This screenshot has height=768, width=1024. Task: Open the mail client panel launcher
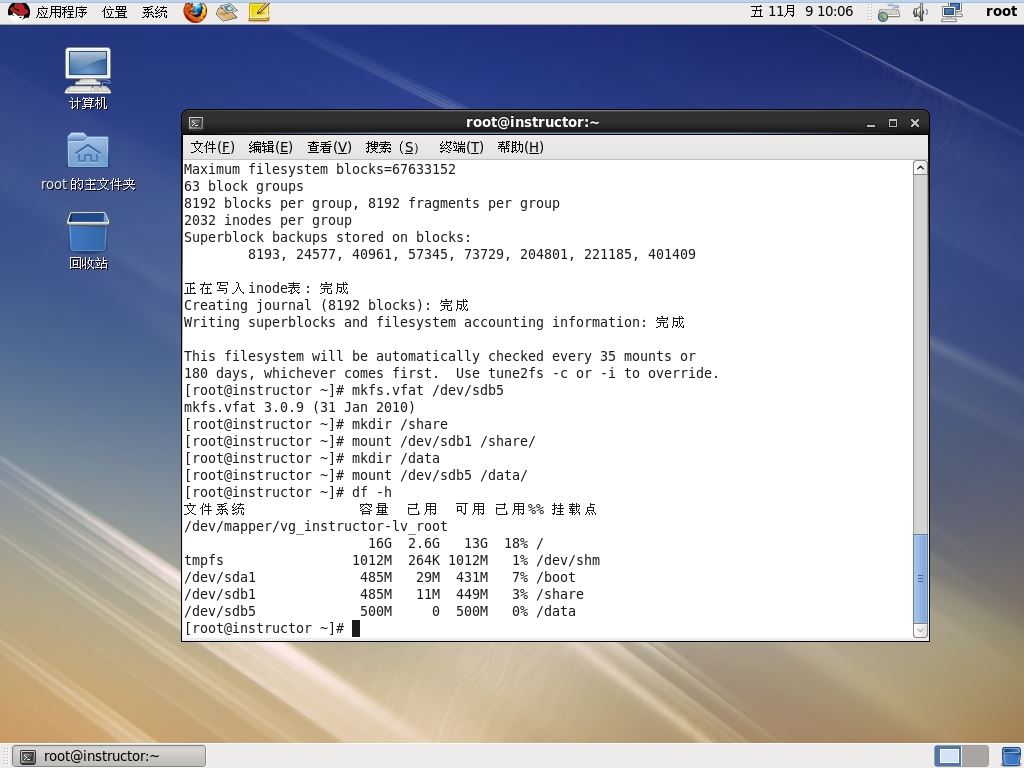(x=227, y=12)
